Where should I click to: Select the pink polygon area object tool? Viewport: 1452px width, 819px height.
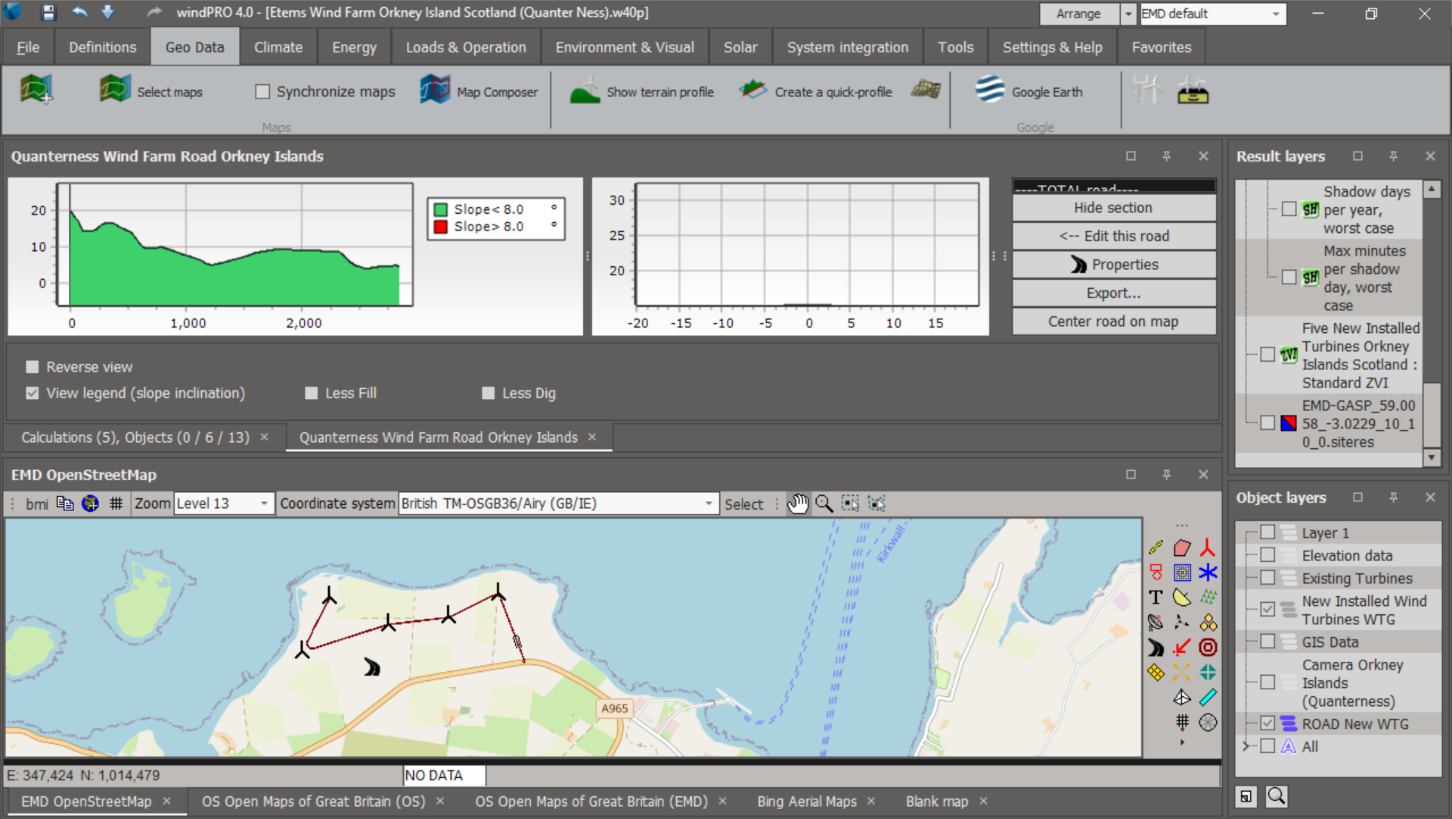tap(1182, 547)
